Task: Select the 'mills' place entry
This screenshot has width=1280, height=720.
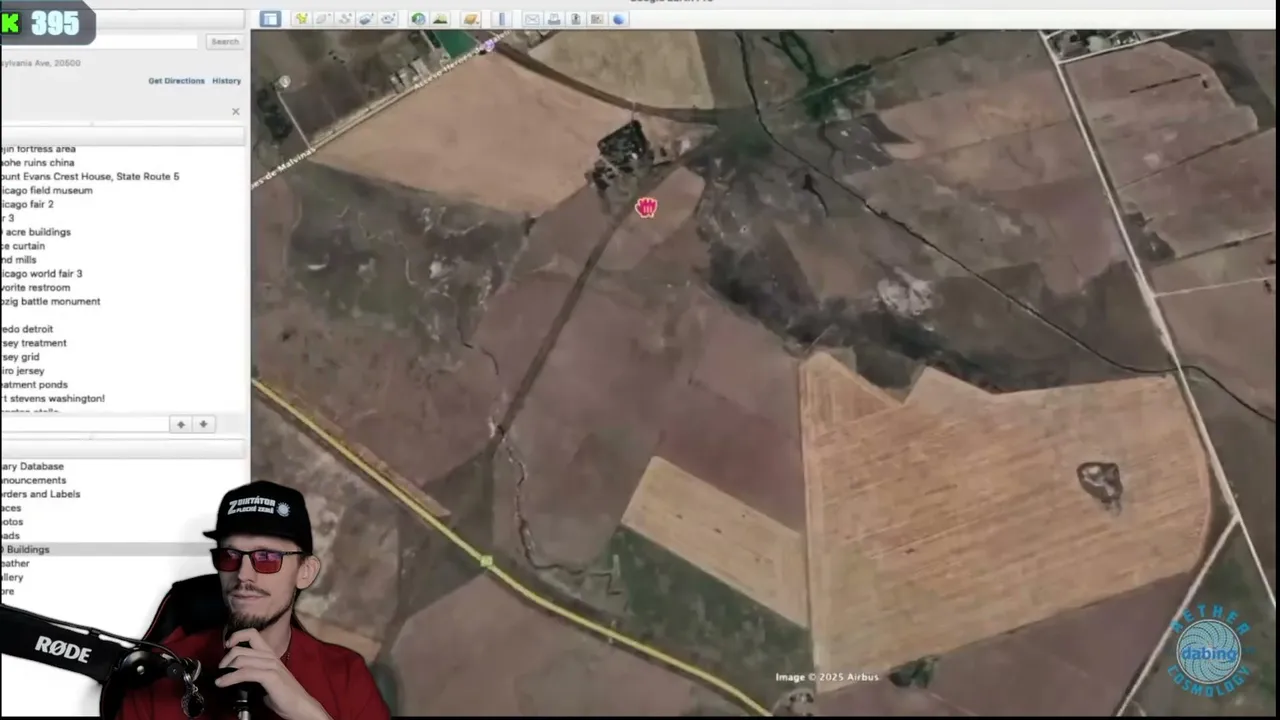Action: pyautogui.click(x=18, y=260)
